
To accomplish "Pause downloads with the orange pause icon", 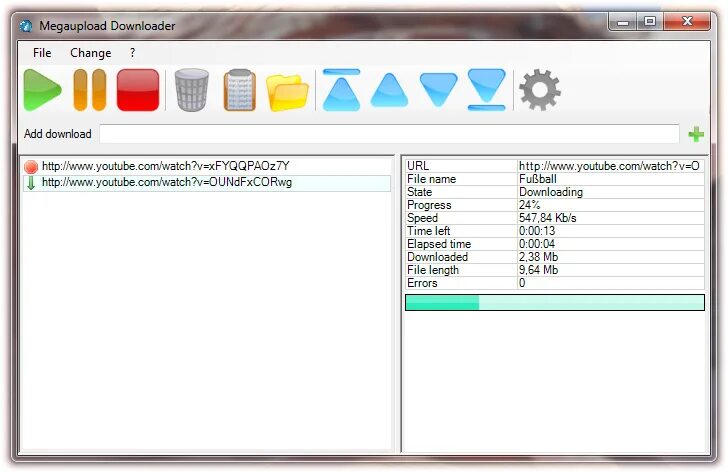I will point(90,90).
